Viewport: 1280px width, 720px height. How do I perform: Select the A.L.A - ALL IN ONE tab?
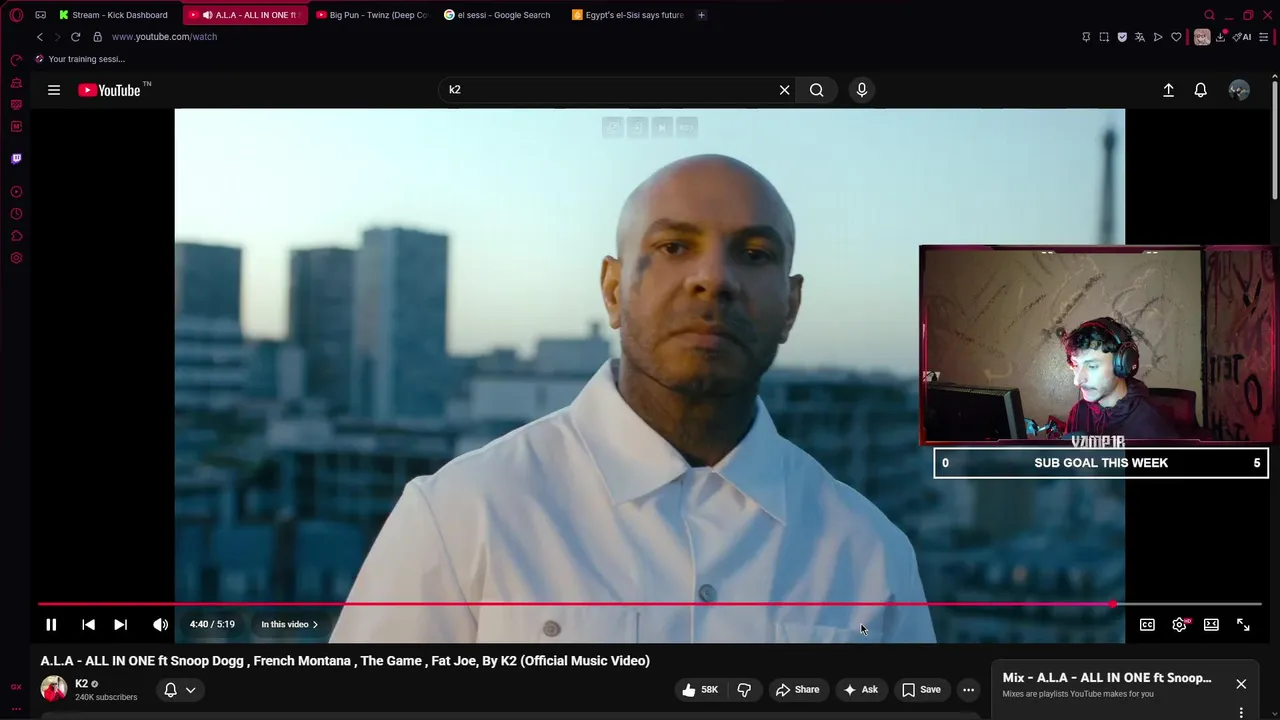pyautogui.click(x=245, y=15)
